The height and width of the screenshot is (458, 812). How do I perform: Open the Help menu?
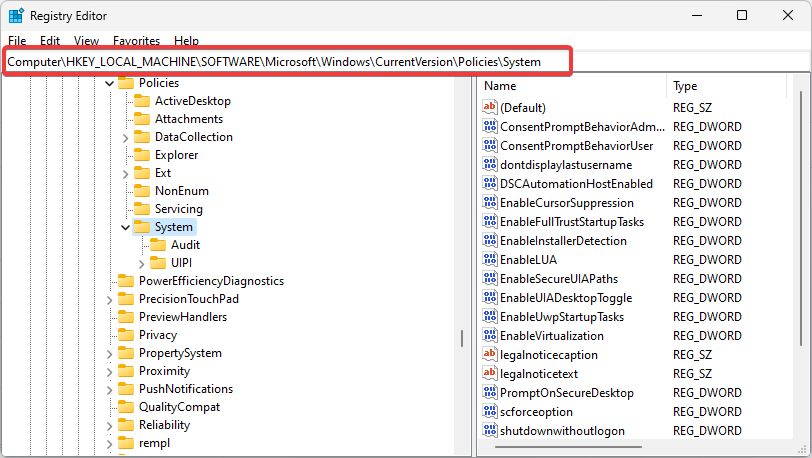pos(186,40)
